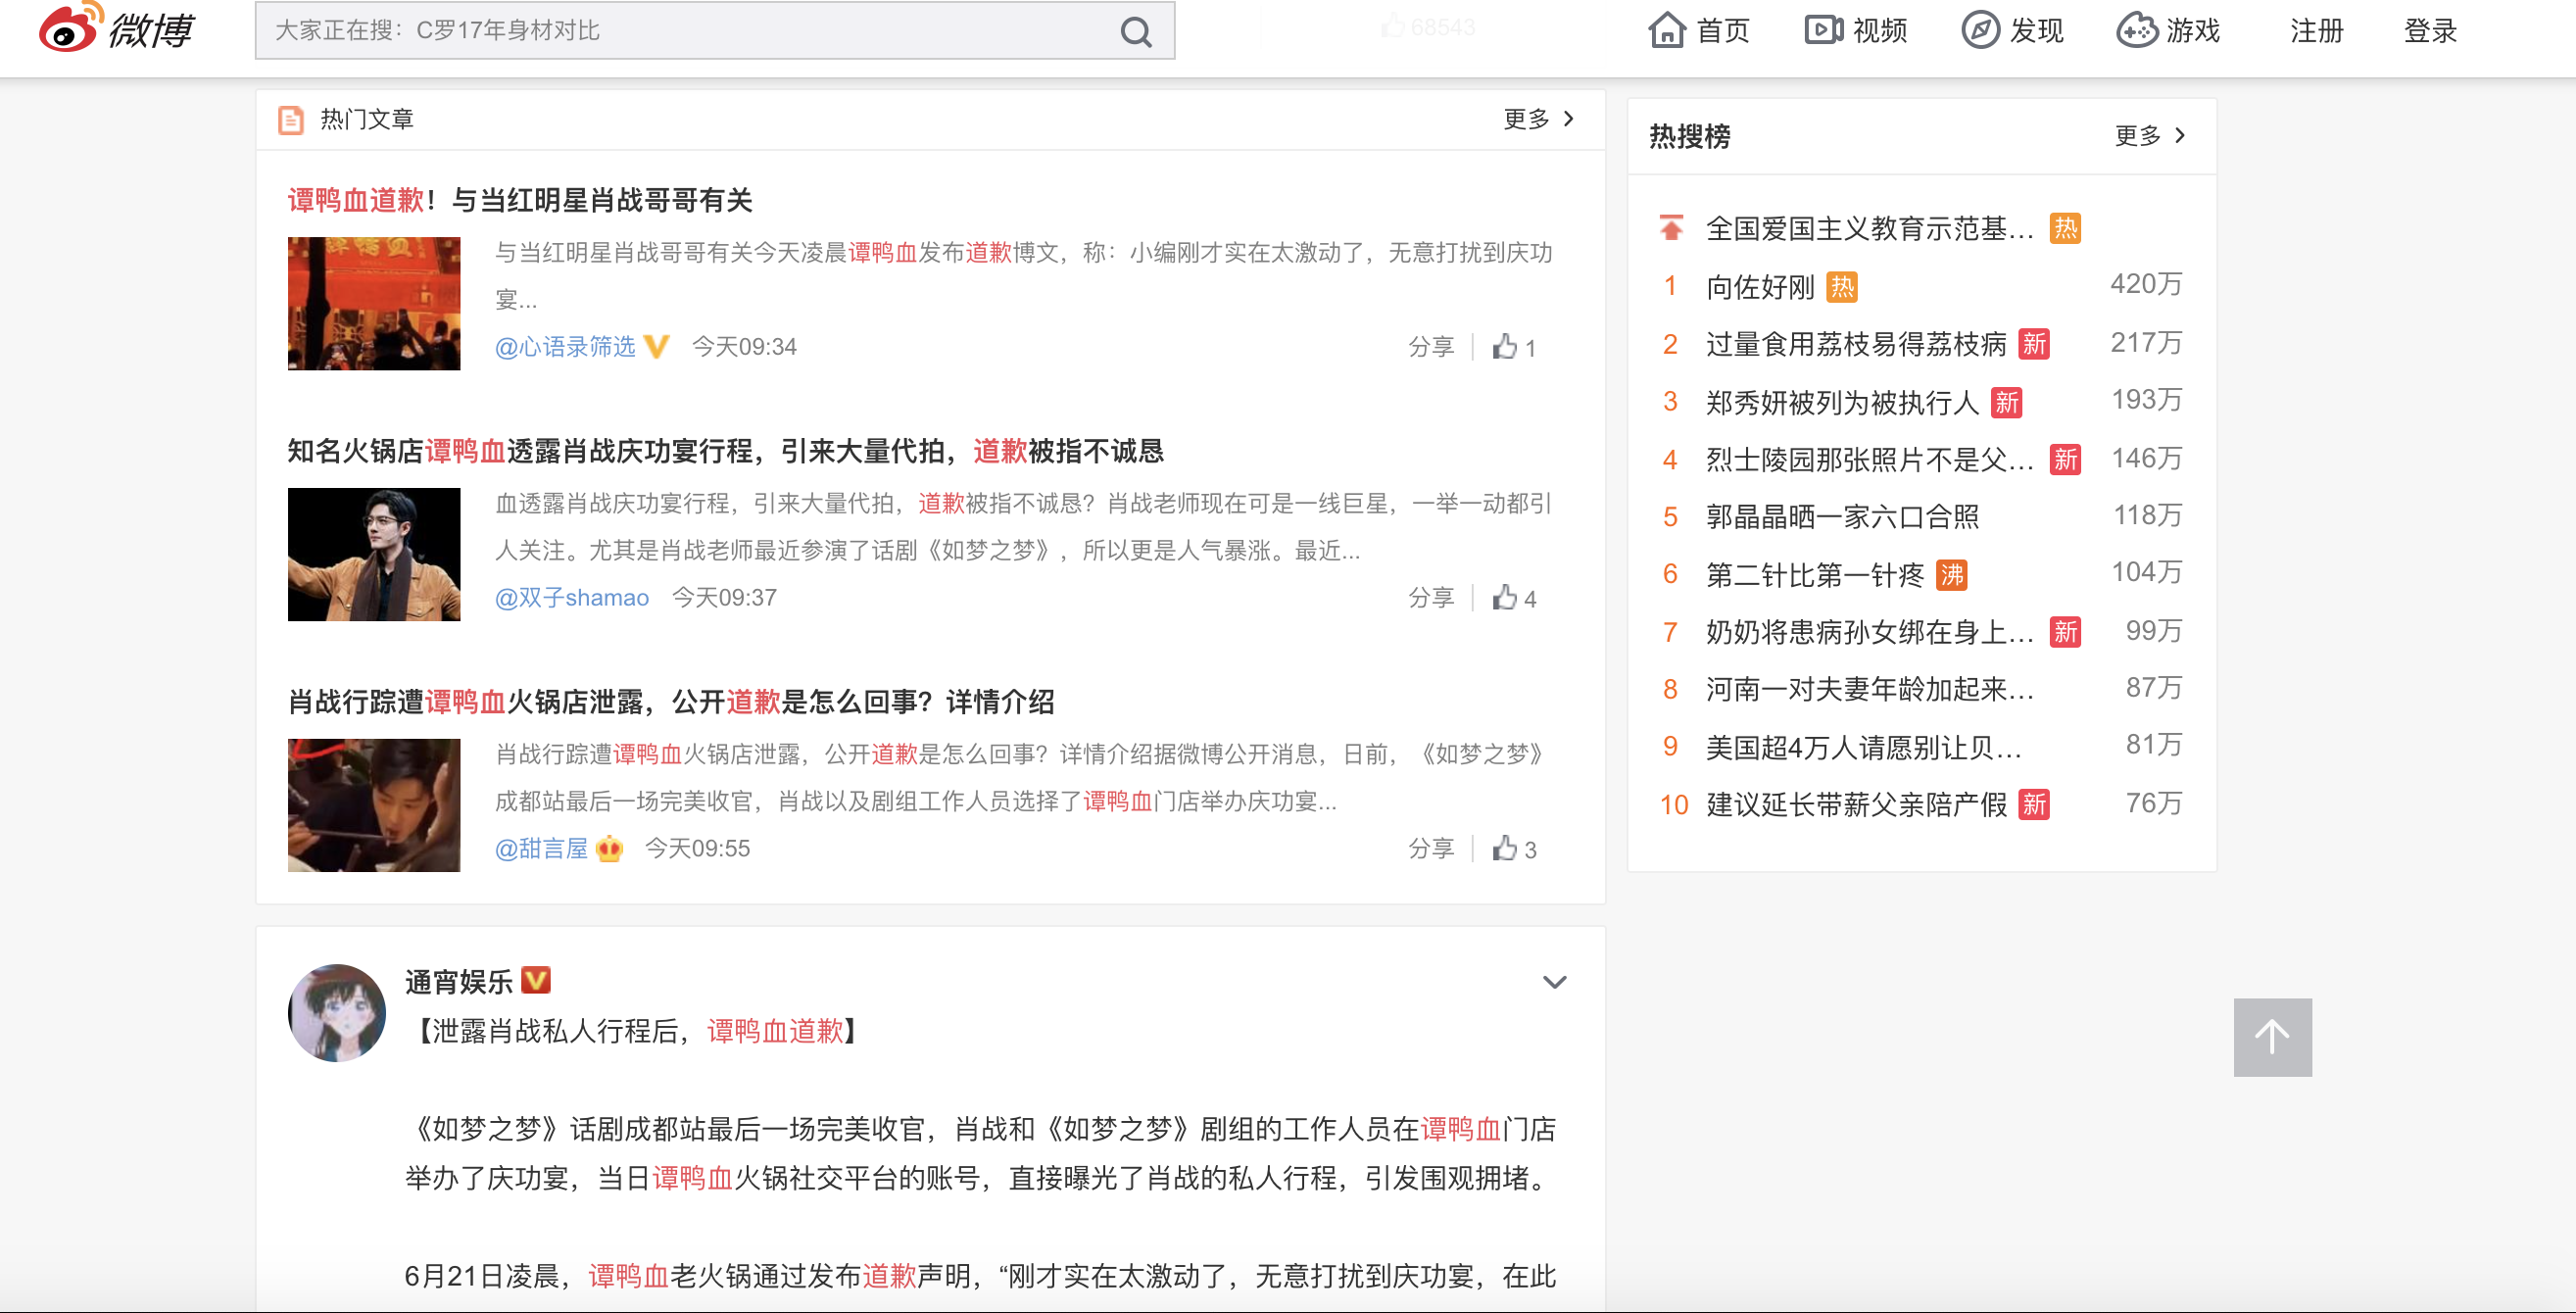Open hot search 烈士陵园那张照片不是父…
Screen dimensions: 2576x1313
(x=1869, y=459)
